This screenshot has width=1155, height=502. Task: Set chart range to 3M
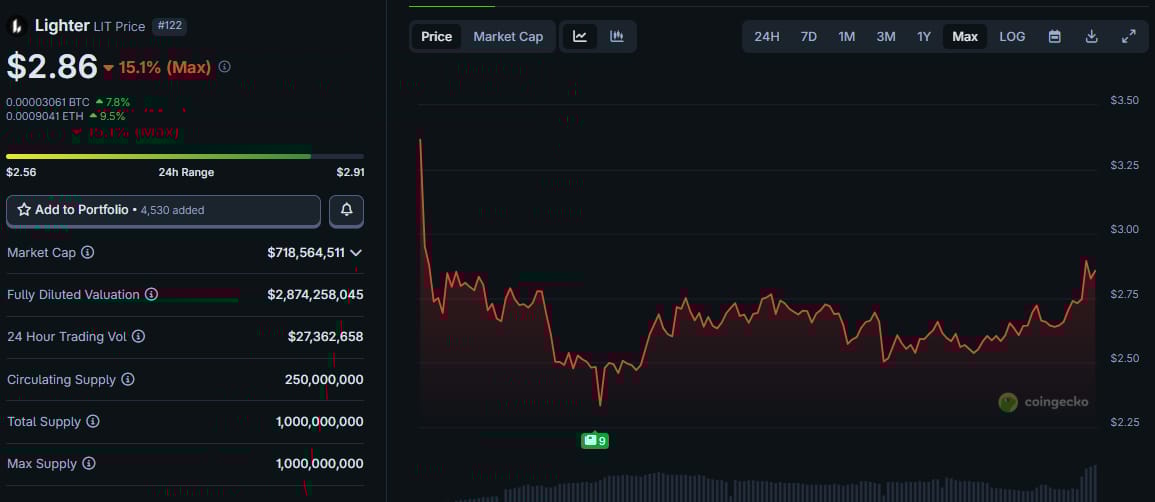coord(885,36)
